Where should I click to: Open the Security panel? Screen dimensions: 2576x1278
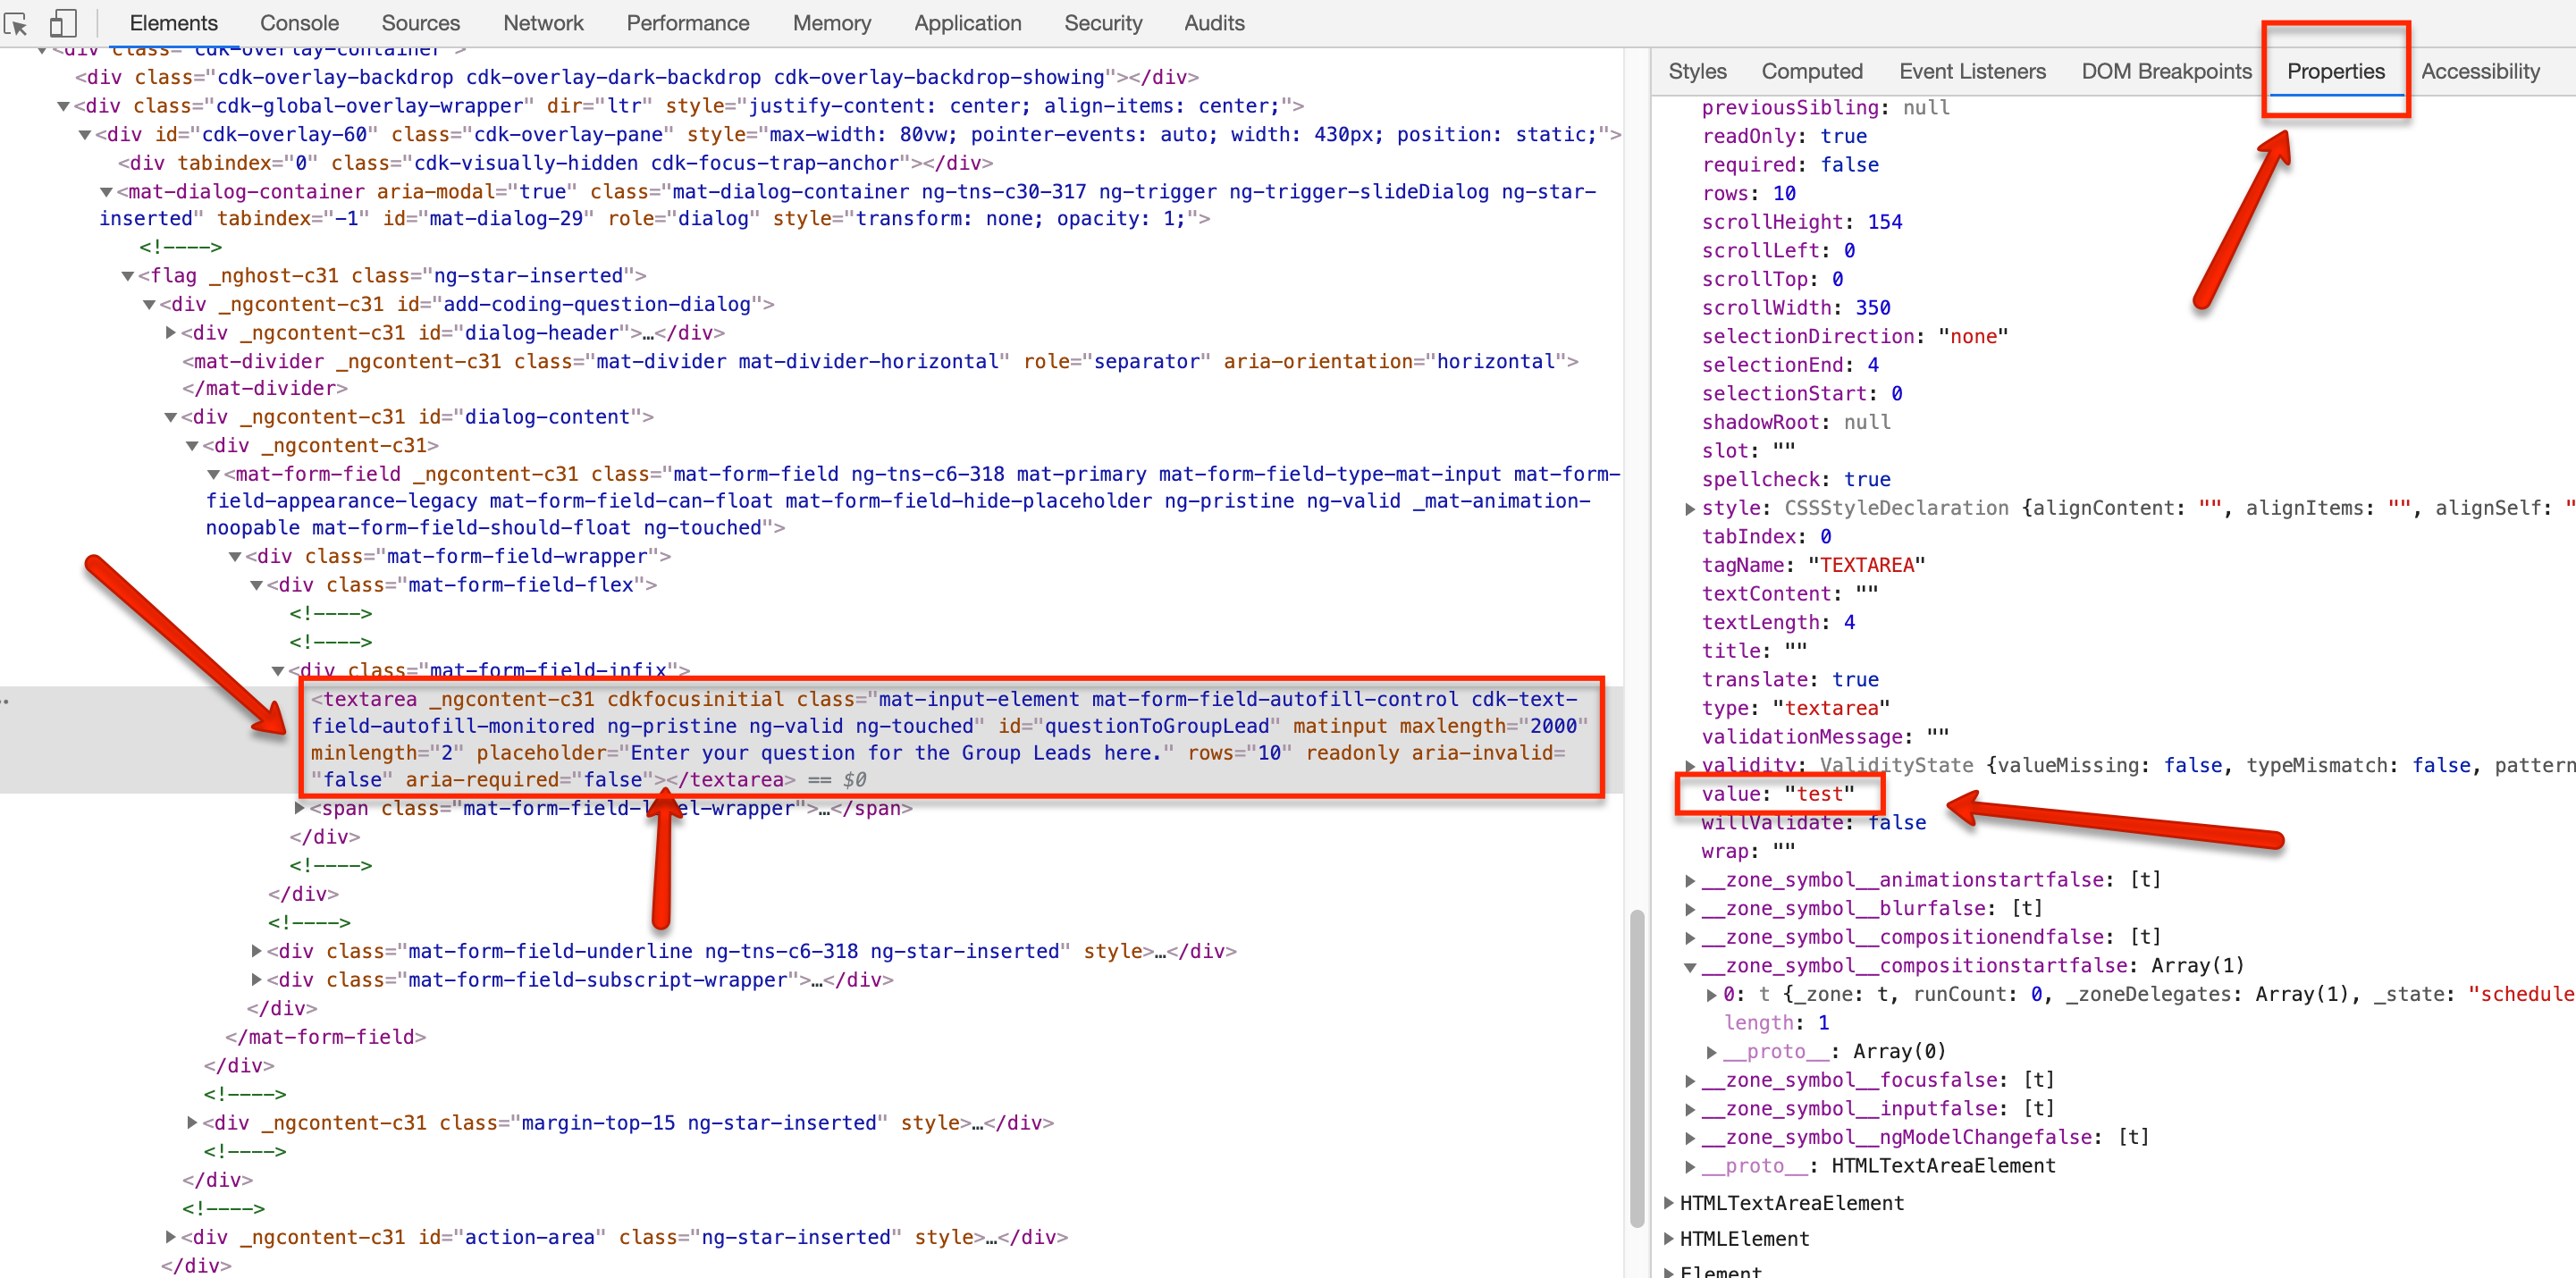coord(1103,22)
